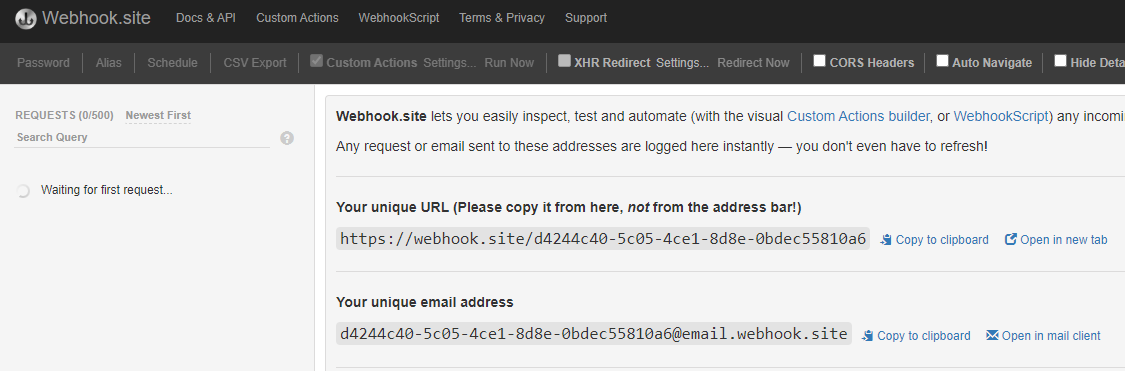Click the Redirect Now toolbar button
Viewport: 1125px width, 371px height.
pos(753,62)
